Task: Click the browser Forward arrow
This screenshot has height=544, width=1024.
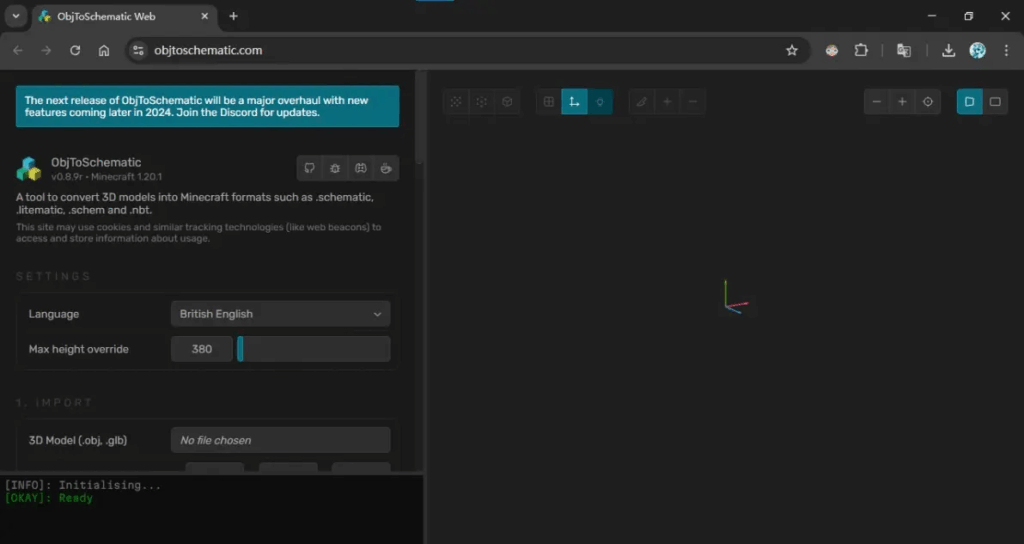Action: click(x=46, y=50)
